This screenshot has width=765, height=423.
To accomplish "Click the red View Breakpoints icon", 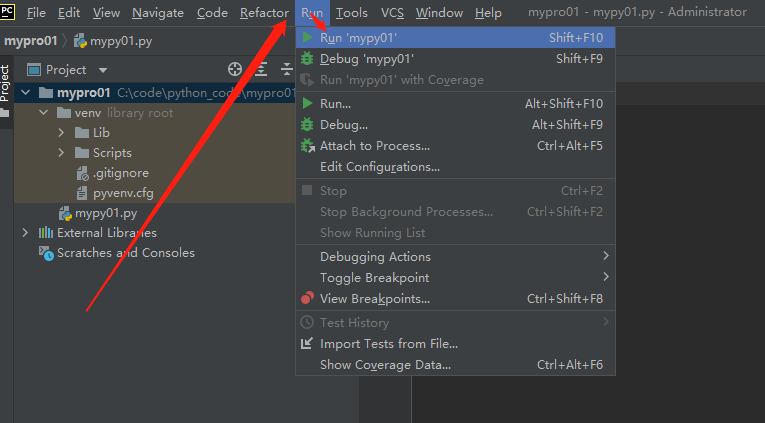I will coord(307,298).
